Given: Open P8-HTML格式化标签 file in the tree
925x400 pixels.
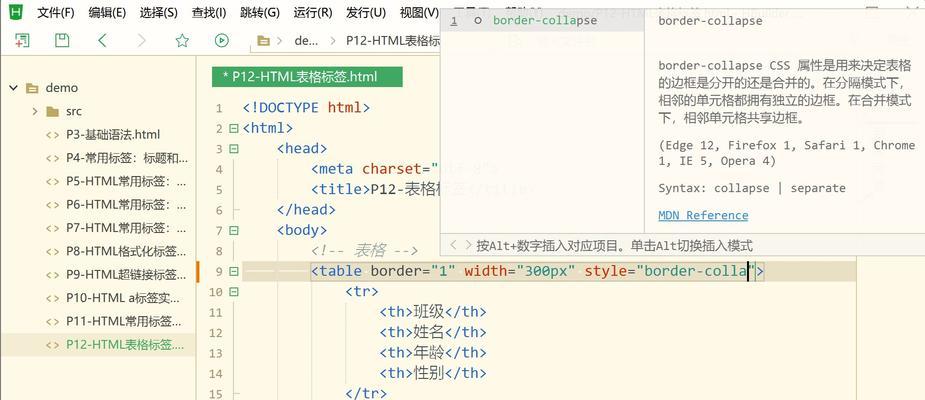Looking at the screenshot, I should (x=127, y=251).
